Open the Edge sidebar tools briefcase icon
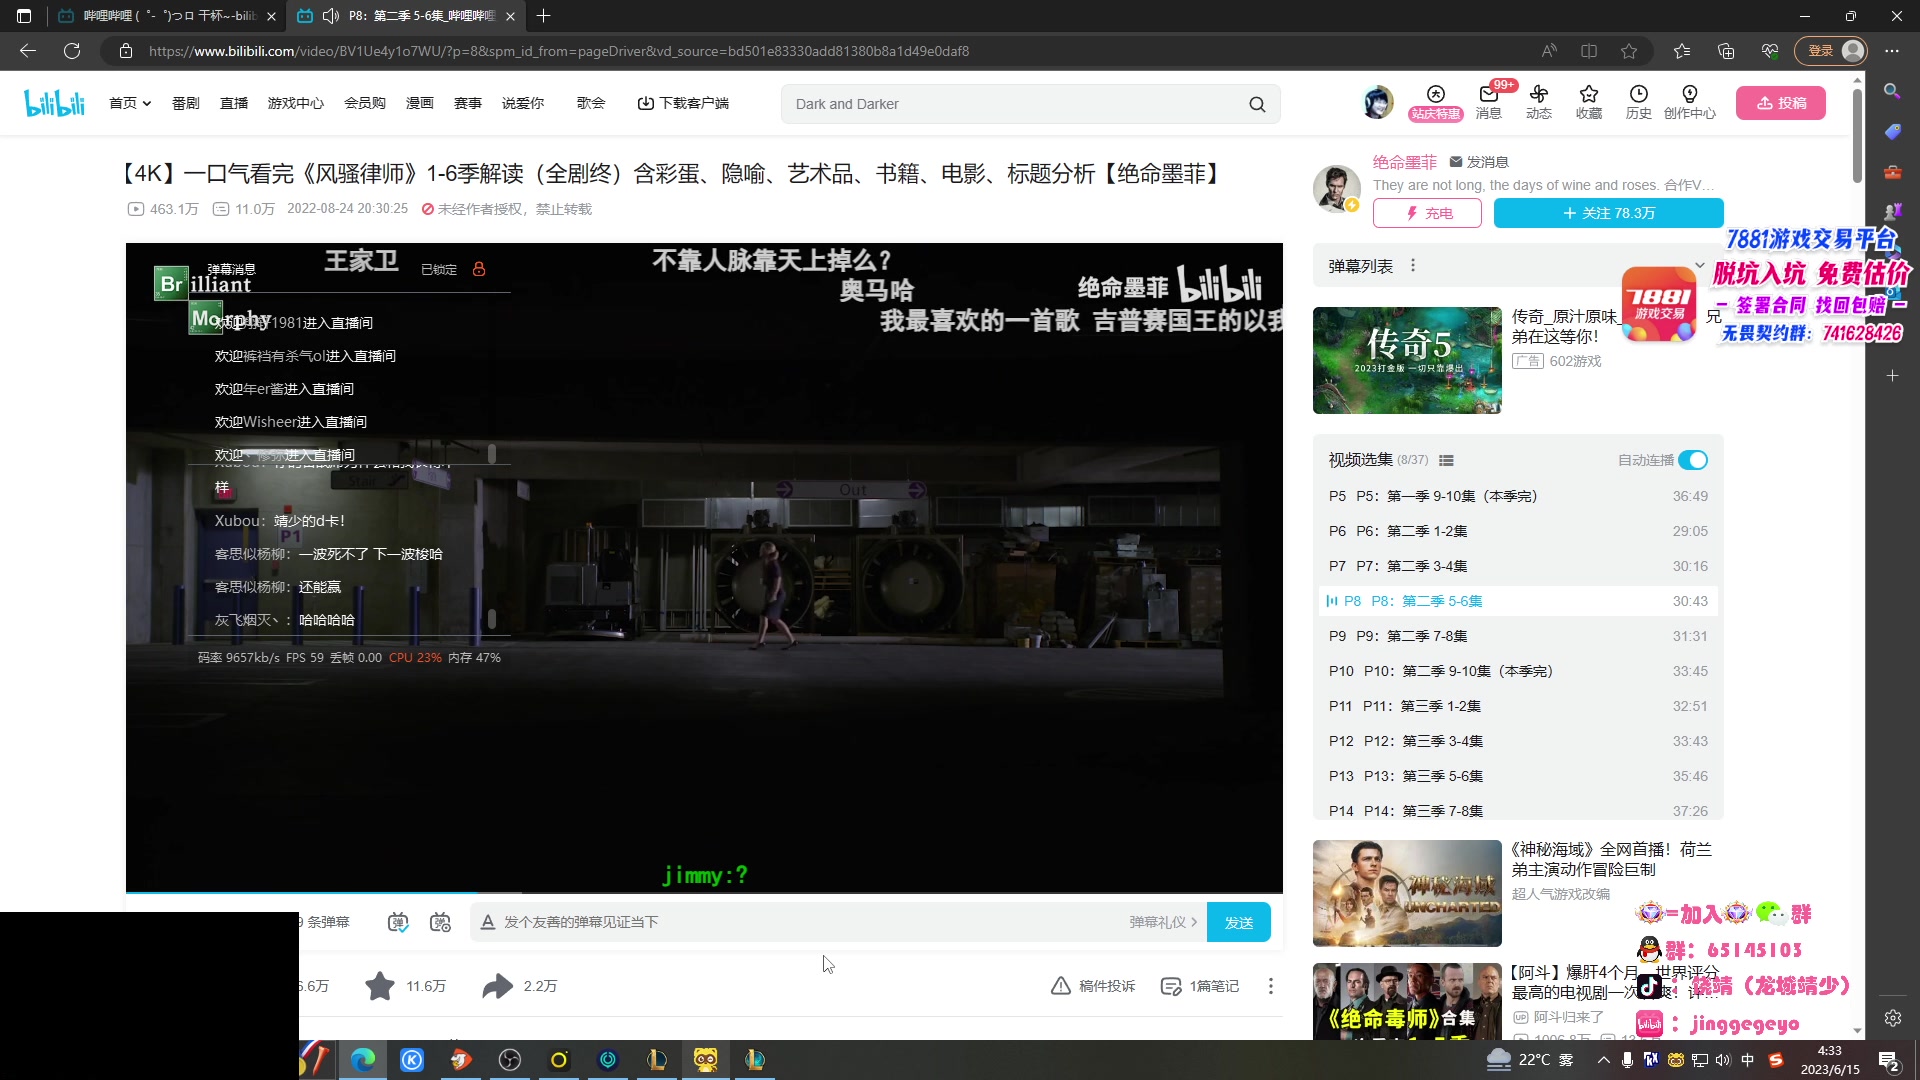Viewport: 1920px width, 1080px height. [x=1892, y=172]
